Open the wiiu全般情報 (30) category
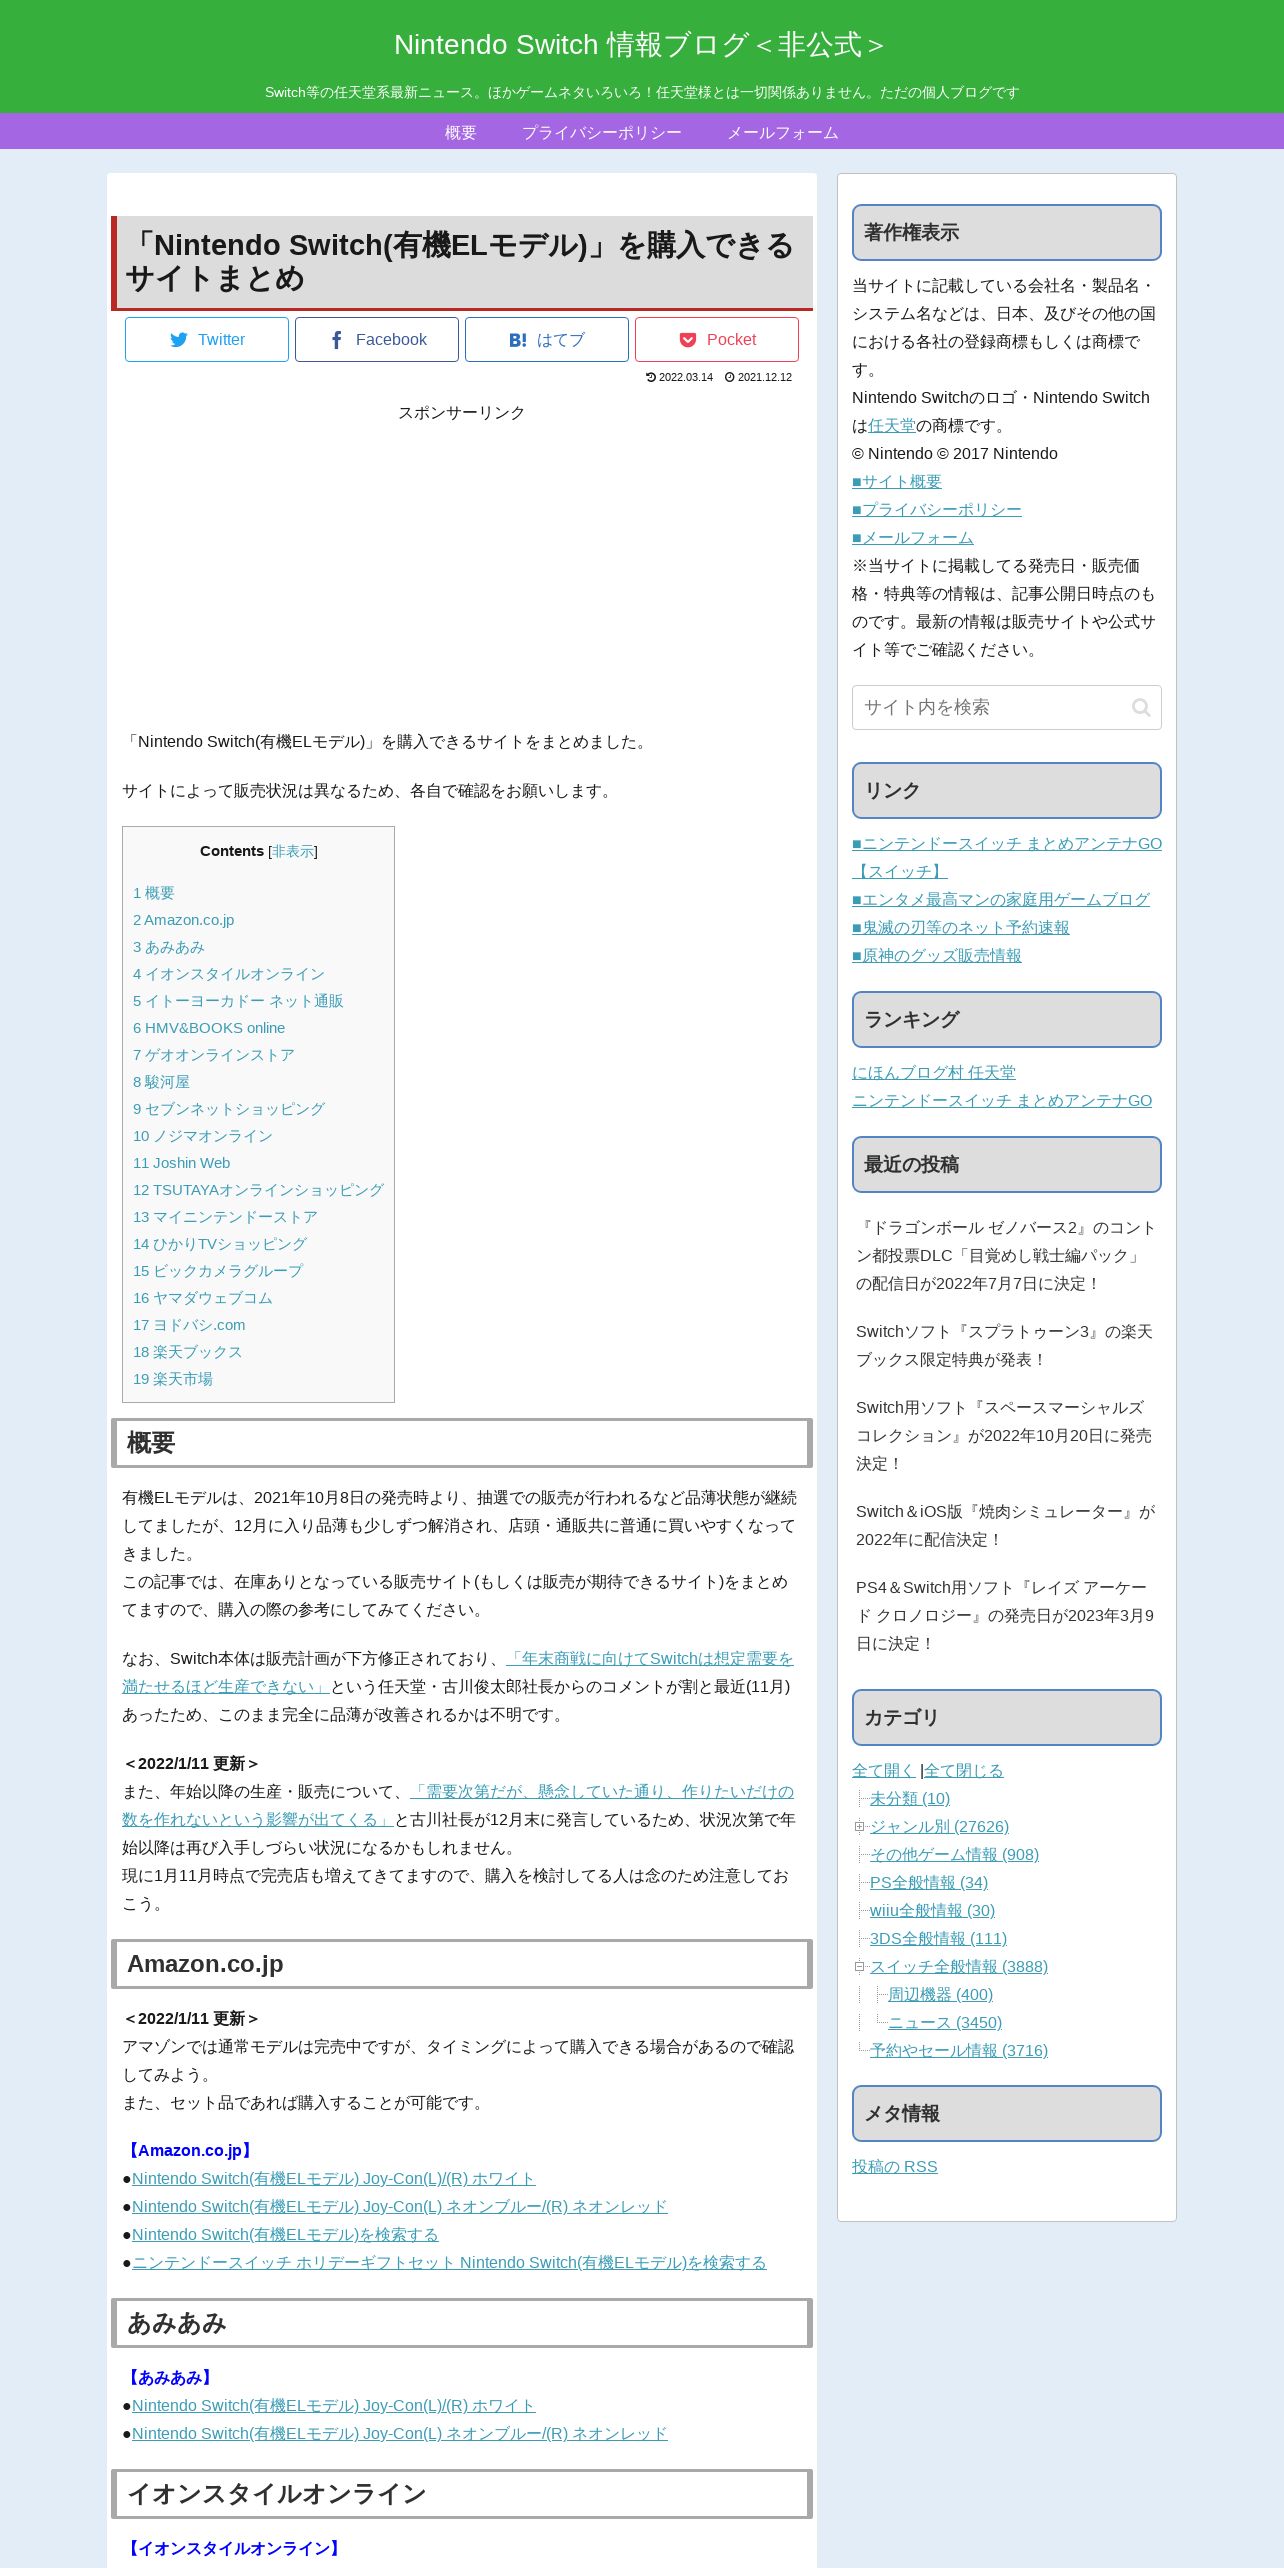This screenshot has height=2568, width=1284. point(932,1911)
